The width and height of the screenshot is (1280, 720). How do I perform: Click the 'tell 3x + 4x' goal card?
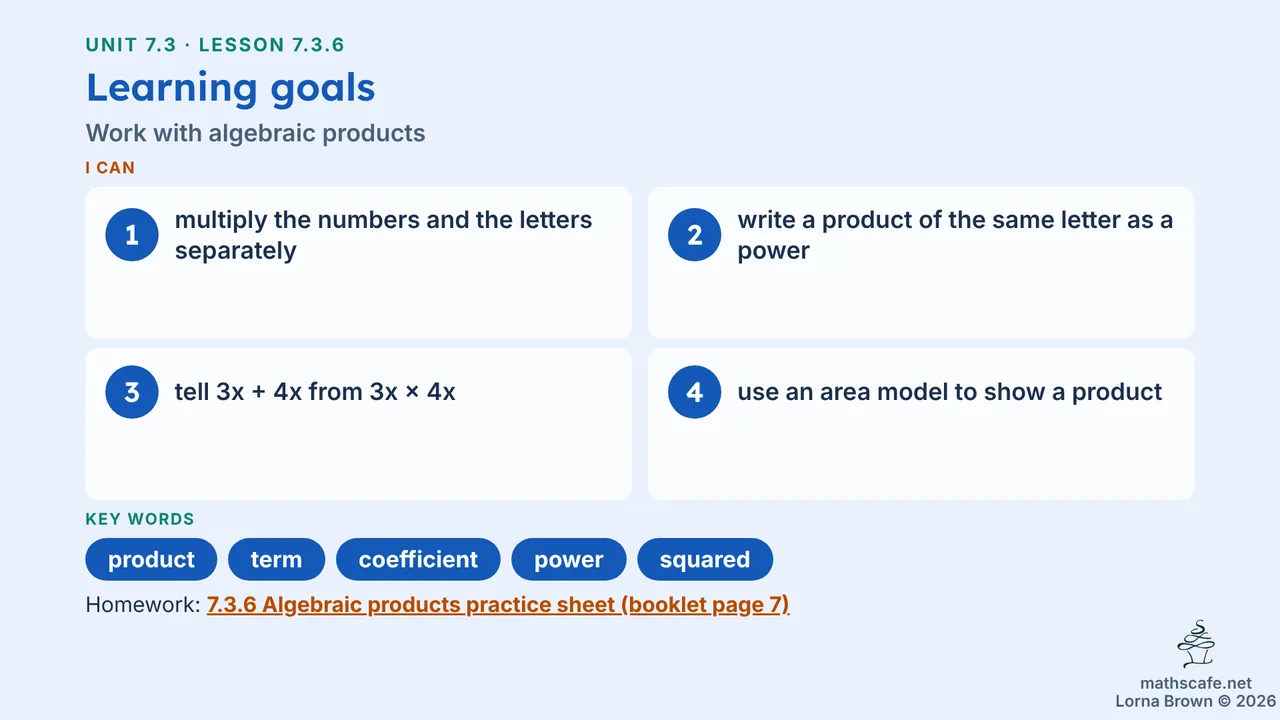(x=359, y=424)
